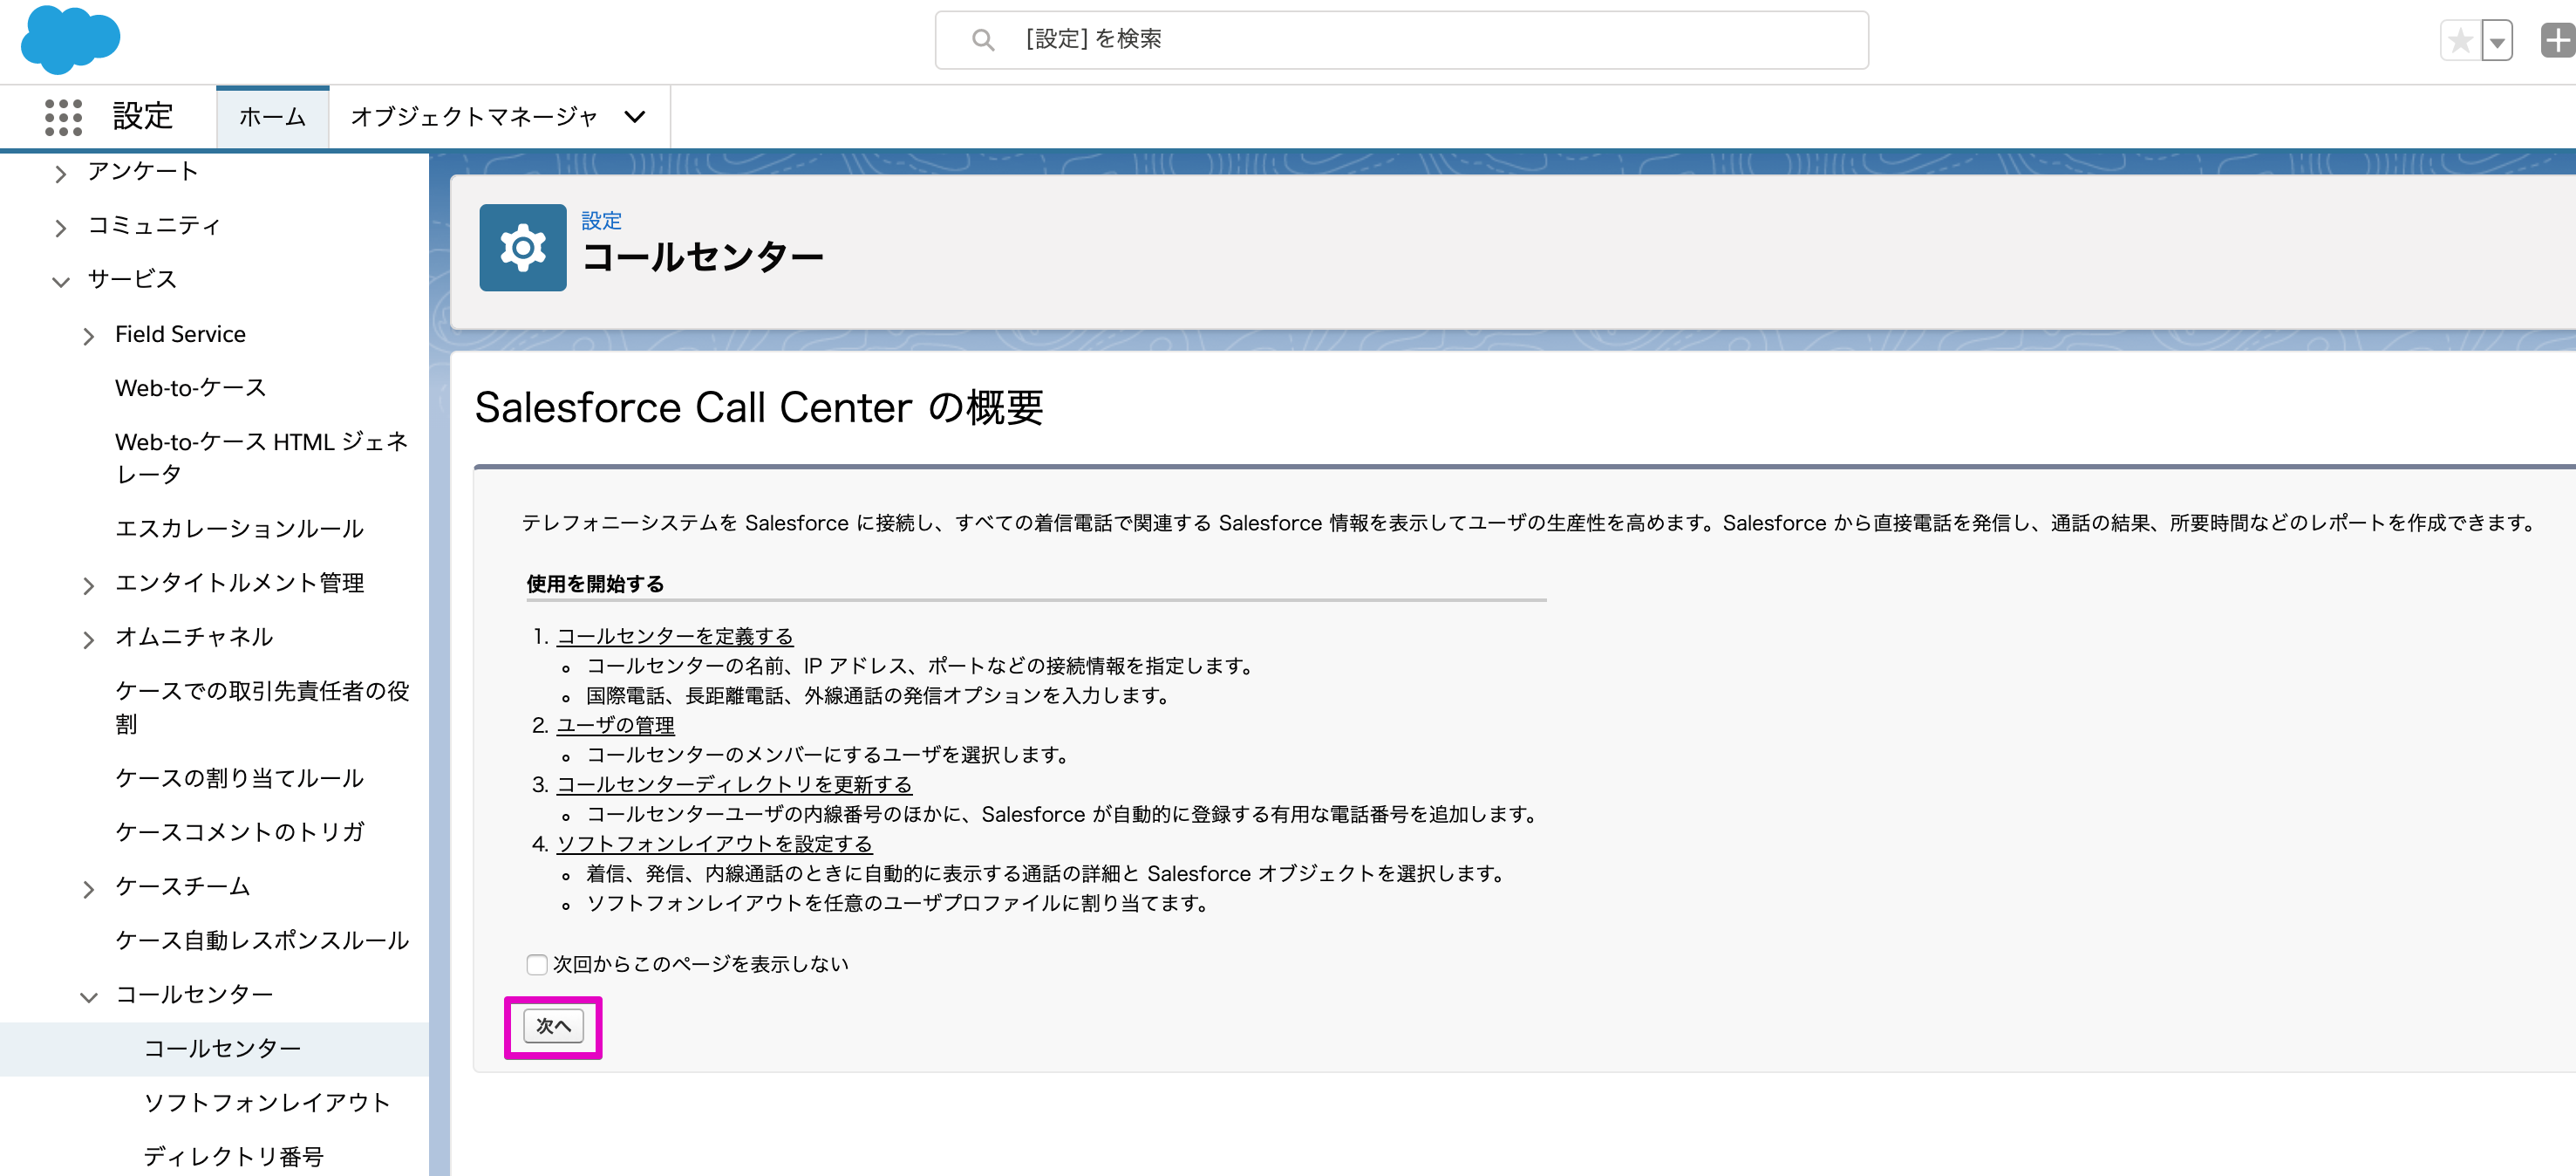Click the favorites star icon
Image resolution: width=2576 pixels, height=1176 pixels.
[2460, 41]
